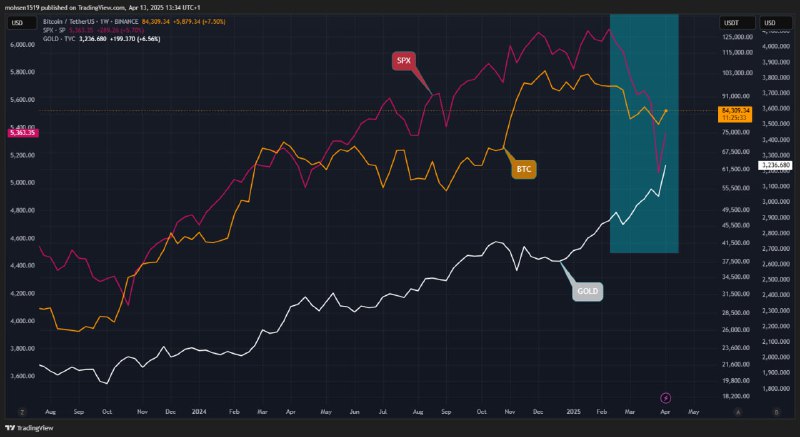Screen dimensions: 800x437
Task: Click the pink 5,363.35 price tag
Action: [x=23, y=133]
